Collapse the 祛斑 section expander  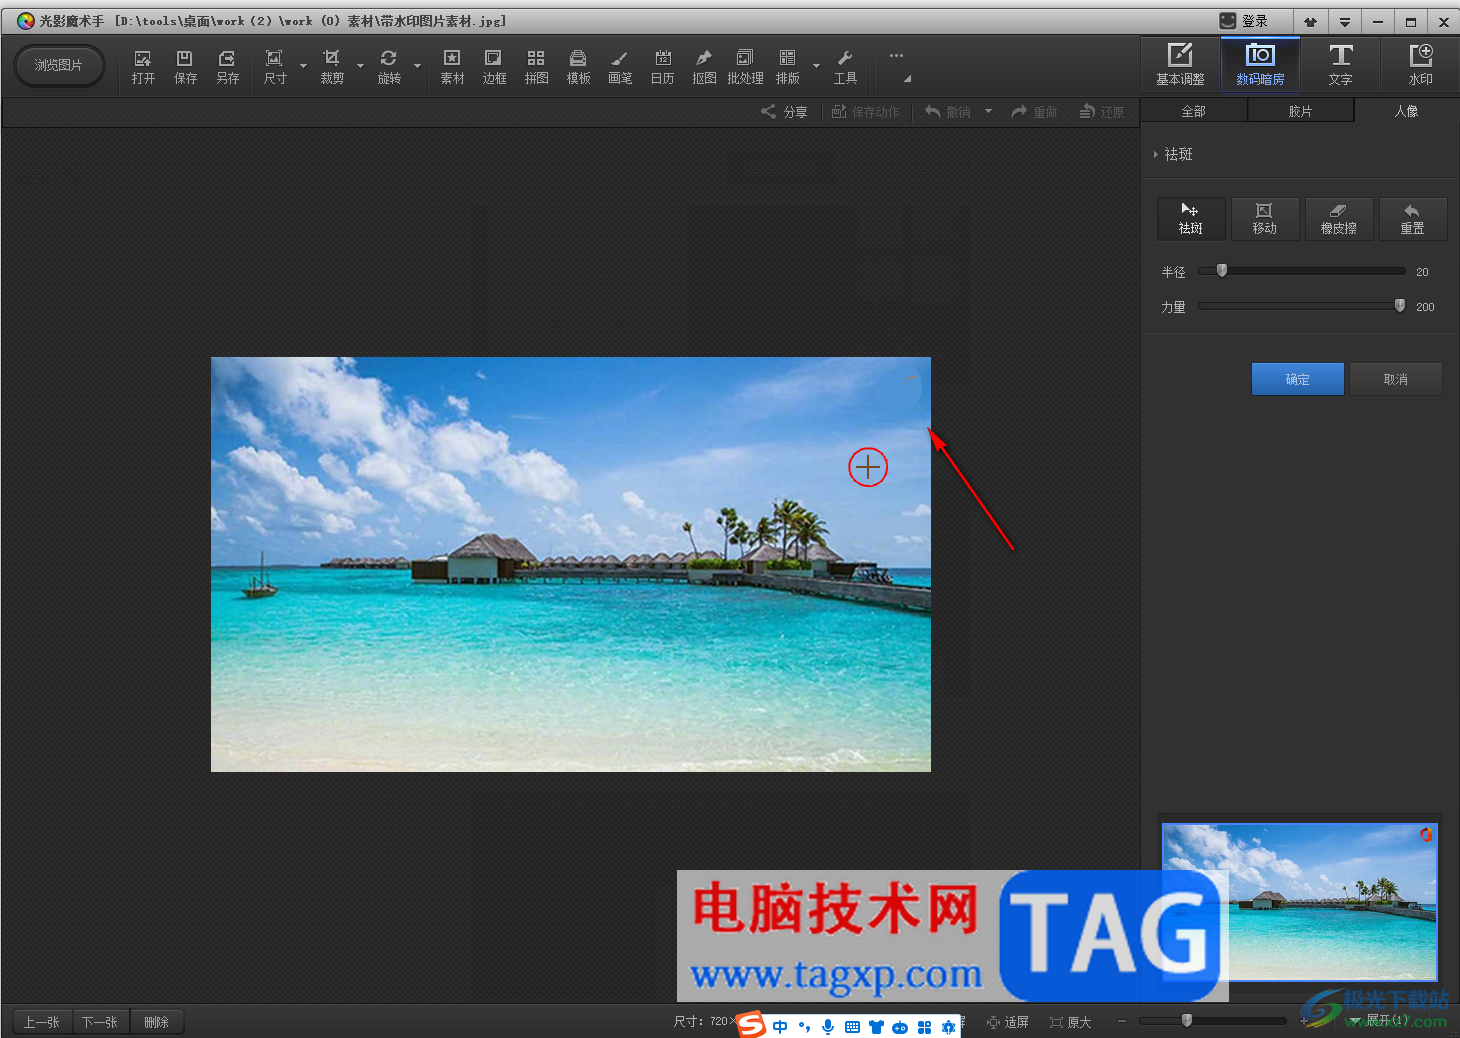(x=1156, y=154)
